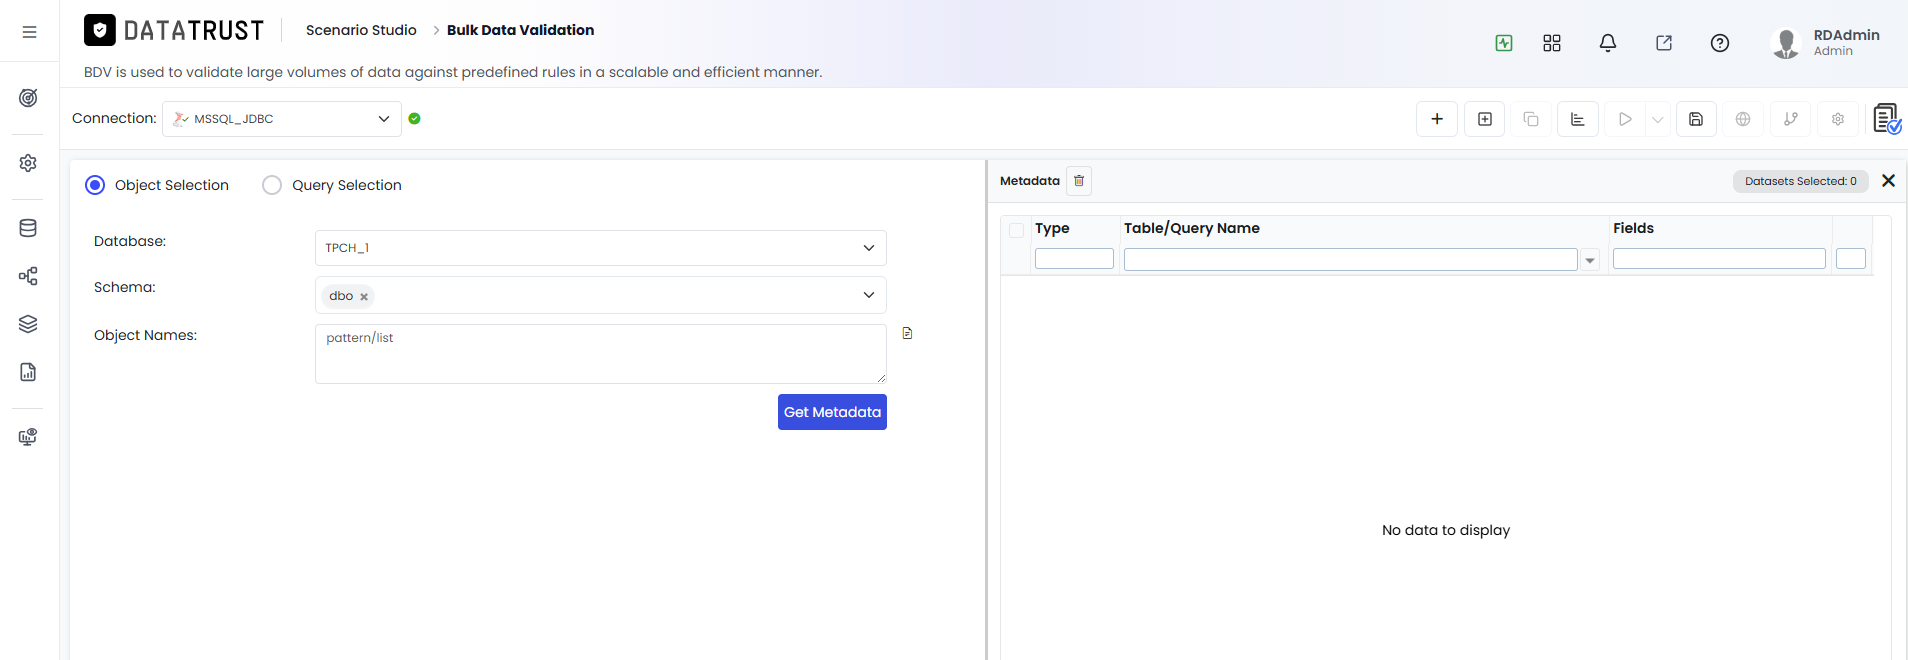Open the apps grid icon
1908x660 pixels.
click(1552, 43)
